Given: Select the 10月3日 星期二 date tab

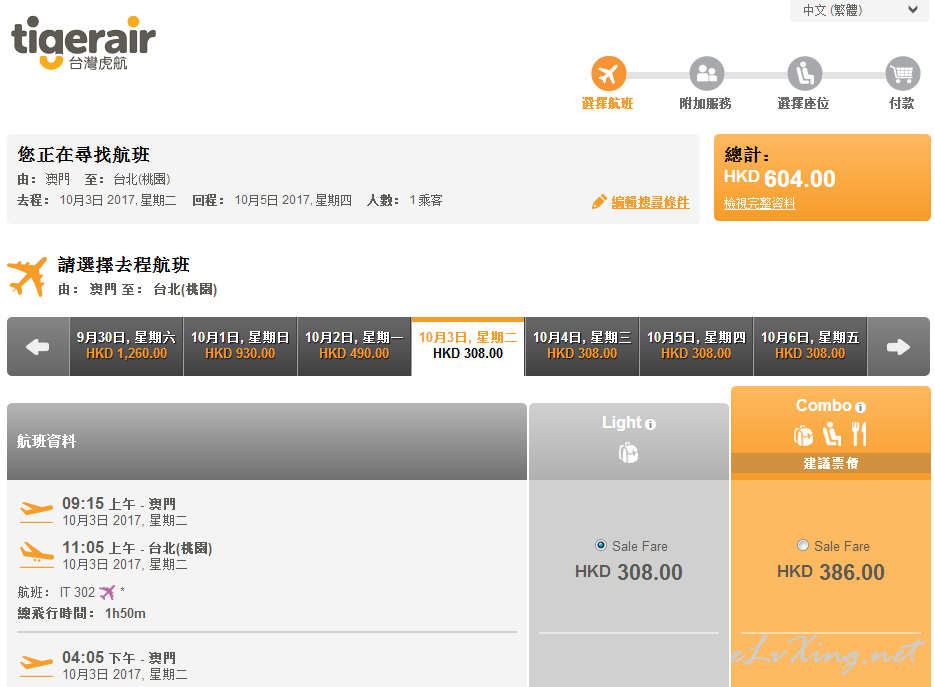Looking at the screenshot, I should 468,346.
